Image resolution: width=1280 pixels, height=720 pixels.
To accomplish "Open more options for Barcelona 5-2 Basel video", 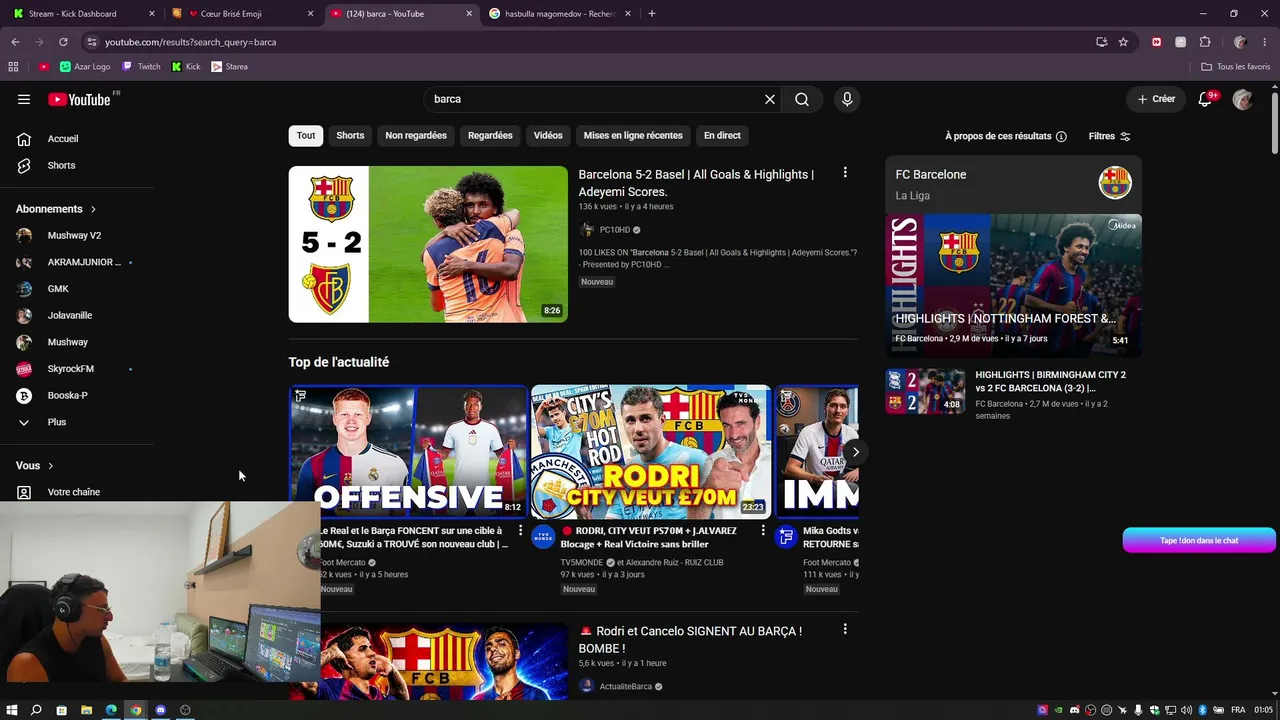I will (845, 173).
